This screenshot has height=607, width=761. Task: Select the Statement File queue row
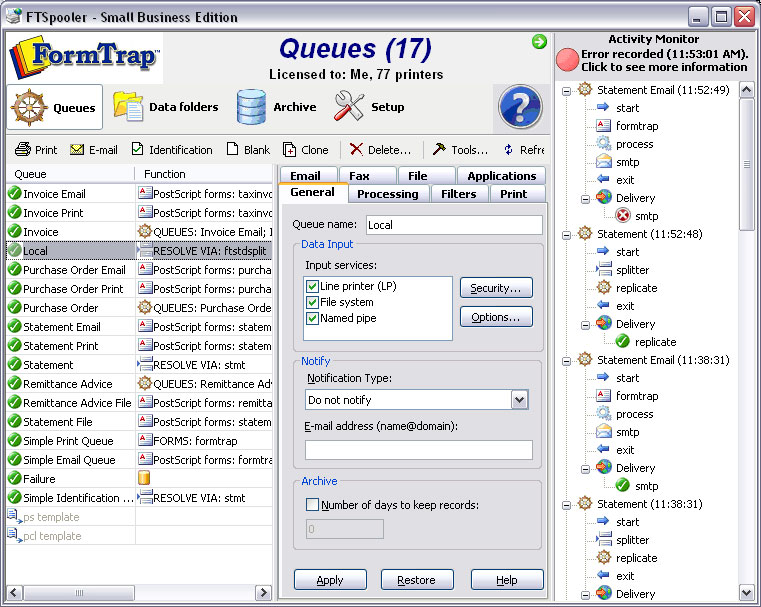point(139,421)
